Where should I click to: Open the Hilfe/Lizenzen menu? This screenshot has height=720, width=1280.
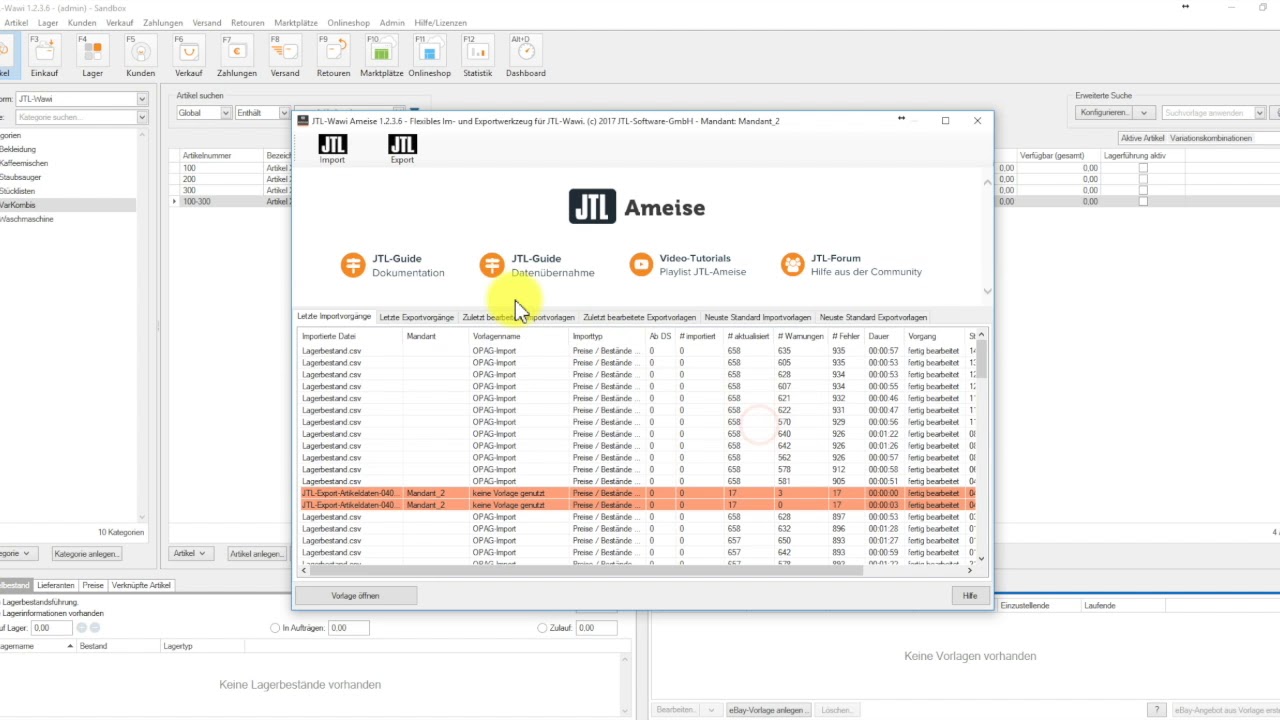pyautogui.click(x=440, y=22)
